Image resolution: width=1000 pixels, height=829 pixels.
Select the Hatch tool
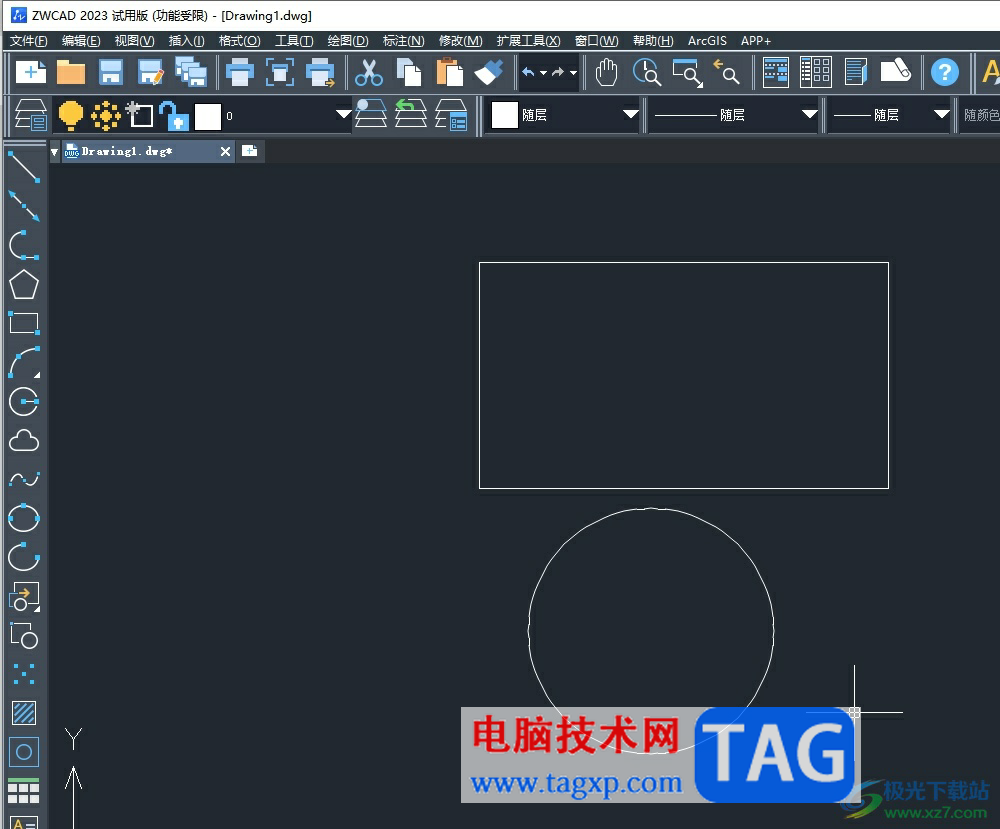[24, 713]
